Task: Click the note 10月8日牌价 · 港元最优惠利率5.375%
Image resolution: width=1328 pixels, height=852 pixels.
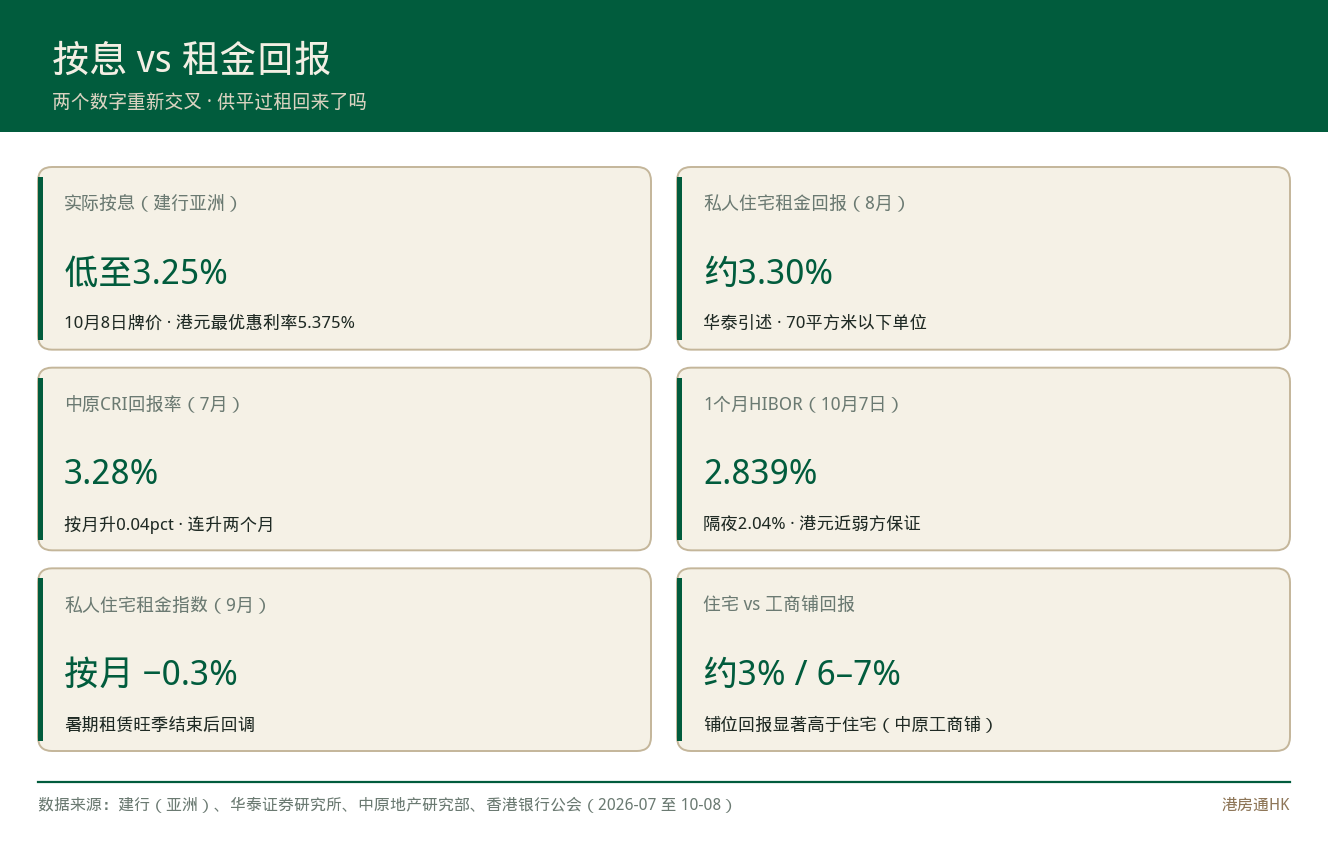Action: point(210,322)
